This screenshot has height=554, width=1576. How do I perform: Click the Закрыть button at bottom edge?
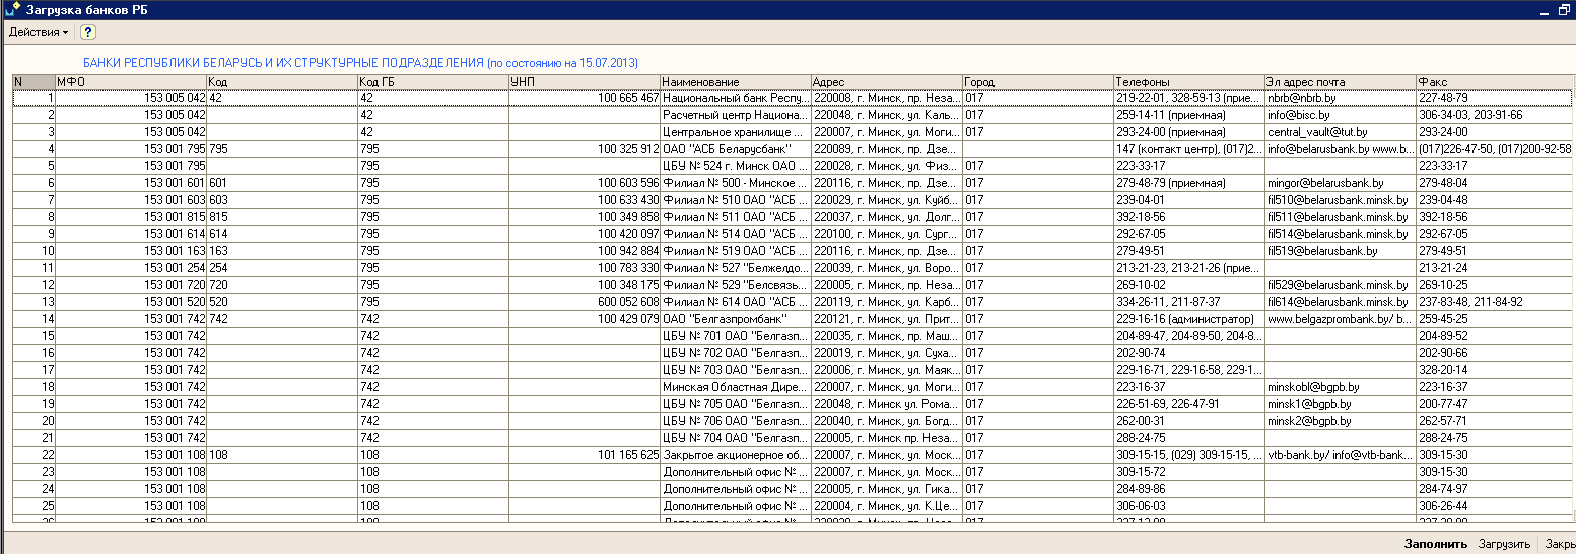pyautogui.click(x=1560, y=544)
